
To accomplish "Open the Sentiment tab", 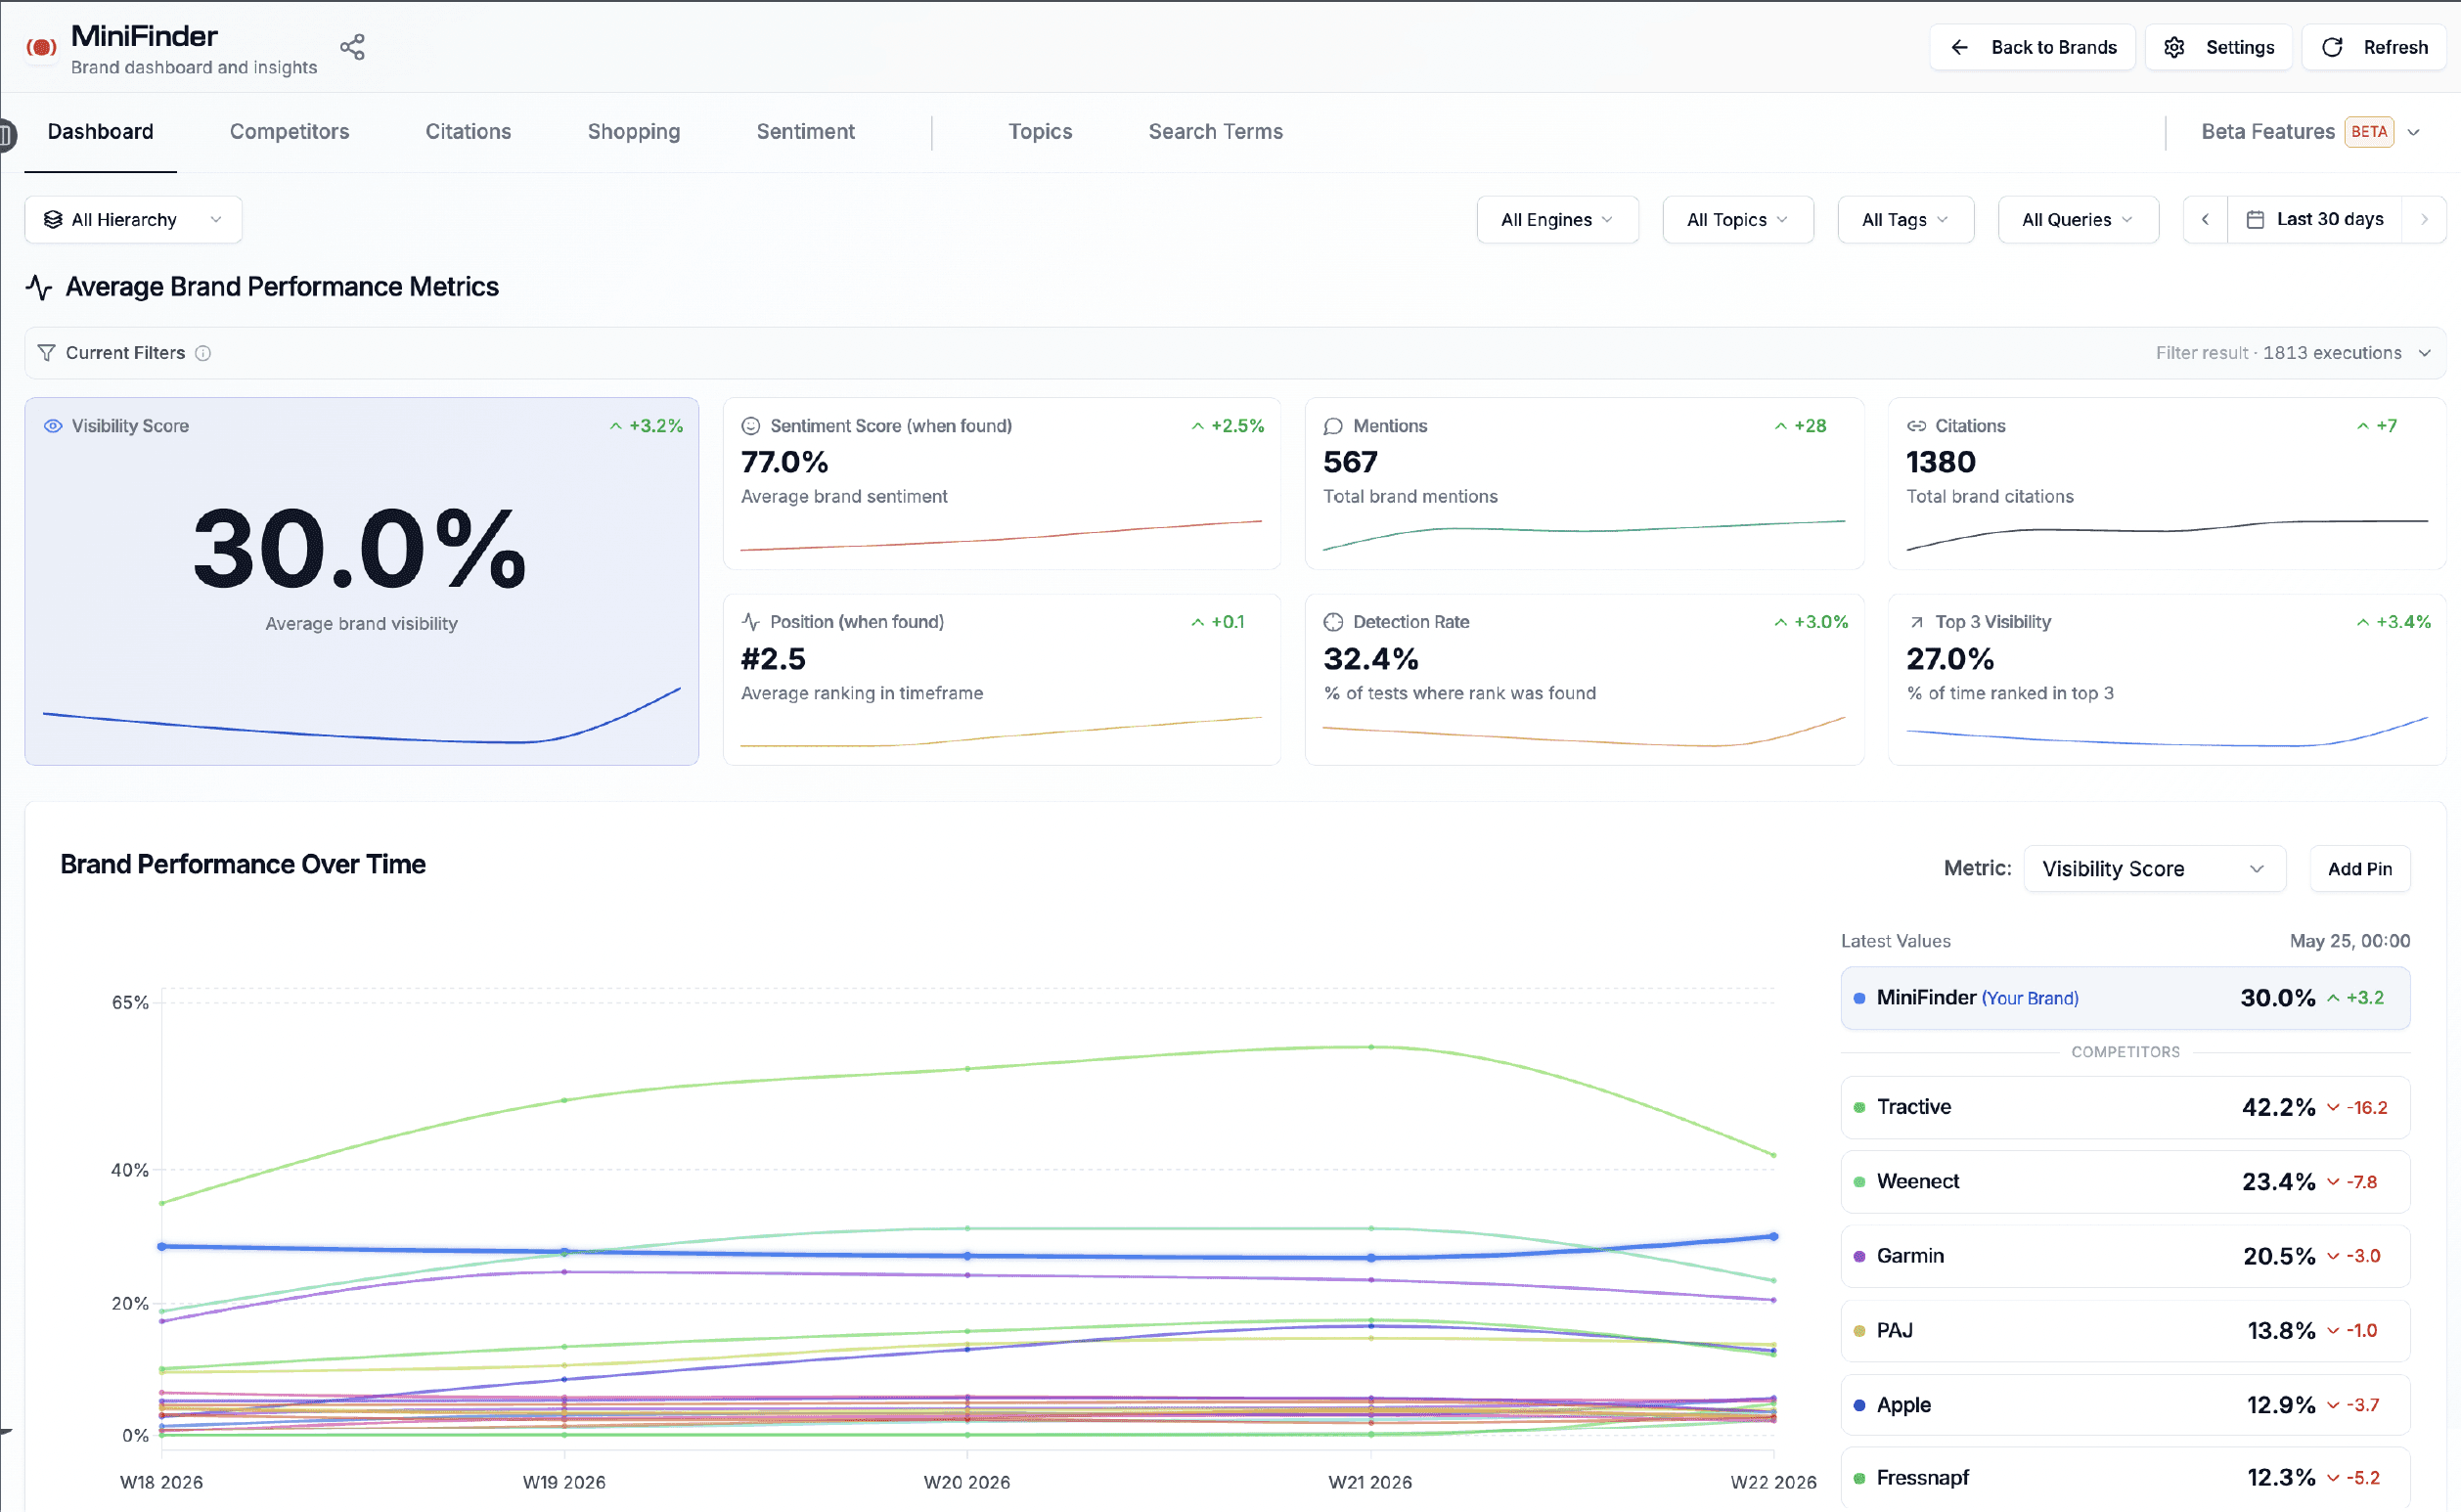I will click(x=805, y=132).
